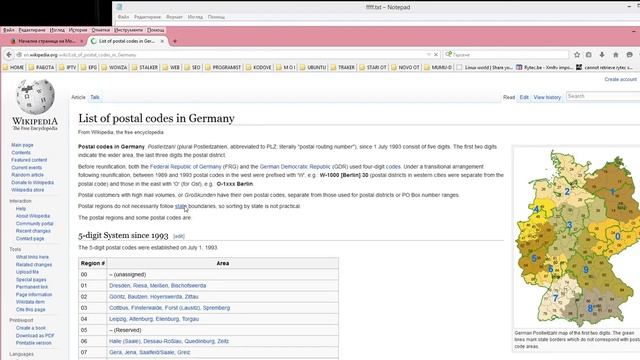
Task: Open the UBUNTU bookmarks folder
Action: point(313,67)
